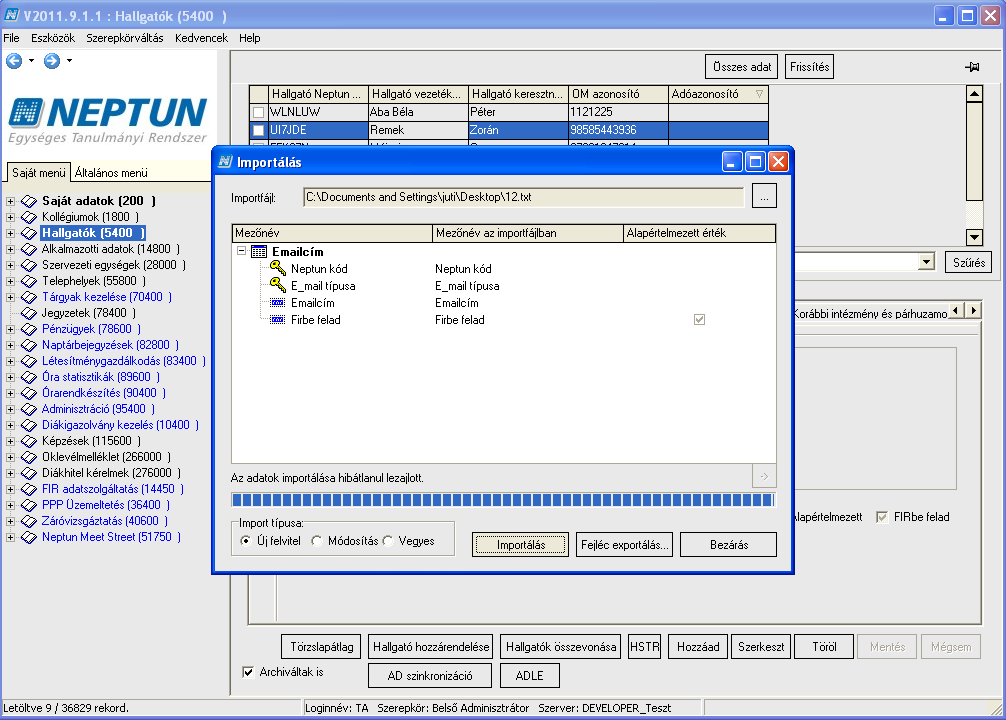Click the Létesítménygazdálkodás tree icon
Screen dimensions: 1006x720
[x=29, y=361]
